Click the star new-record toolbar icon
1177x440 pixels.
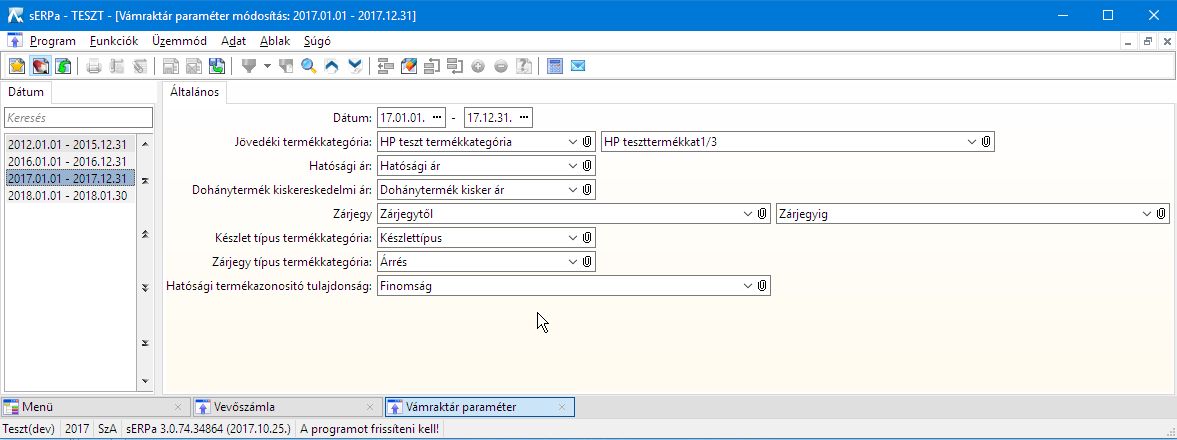pyautogui.click(x=17, y=66)
